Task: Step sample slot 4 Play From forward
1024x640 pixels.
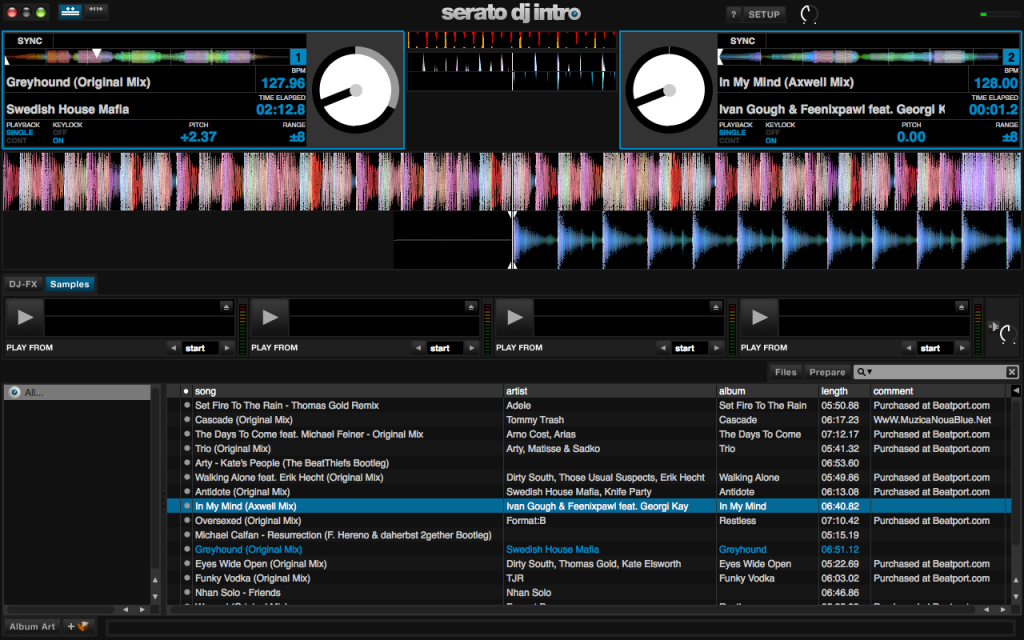Action: click(x=961, y=348)
